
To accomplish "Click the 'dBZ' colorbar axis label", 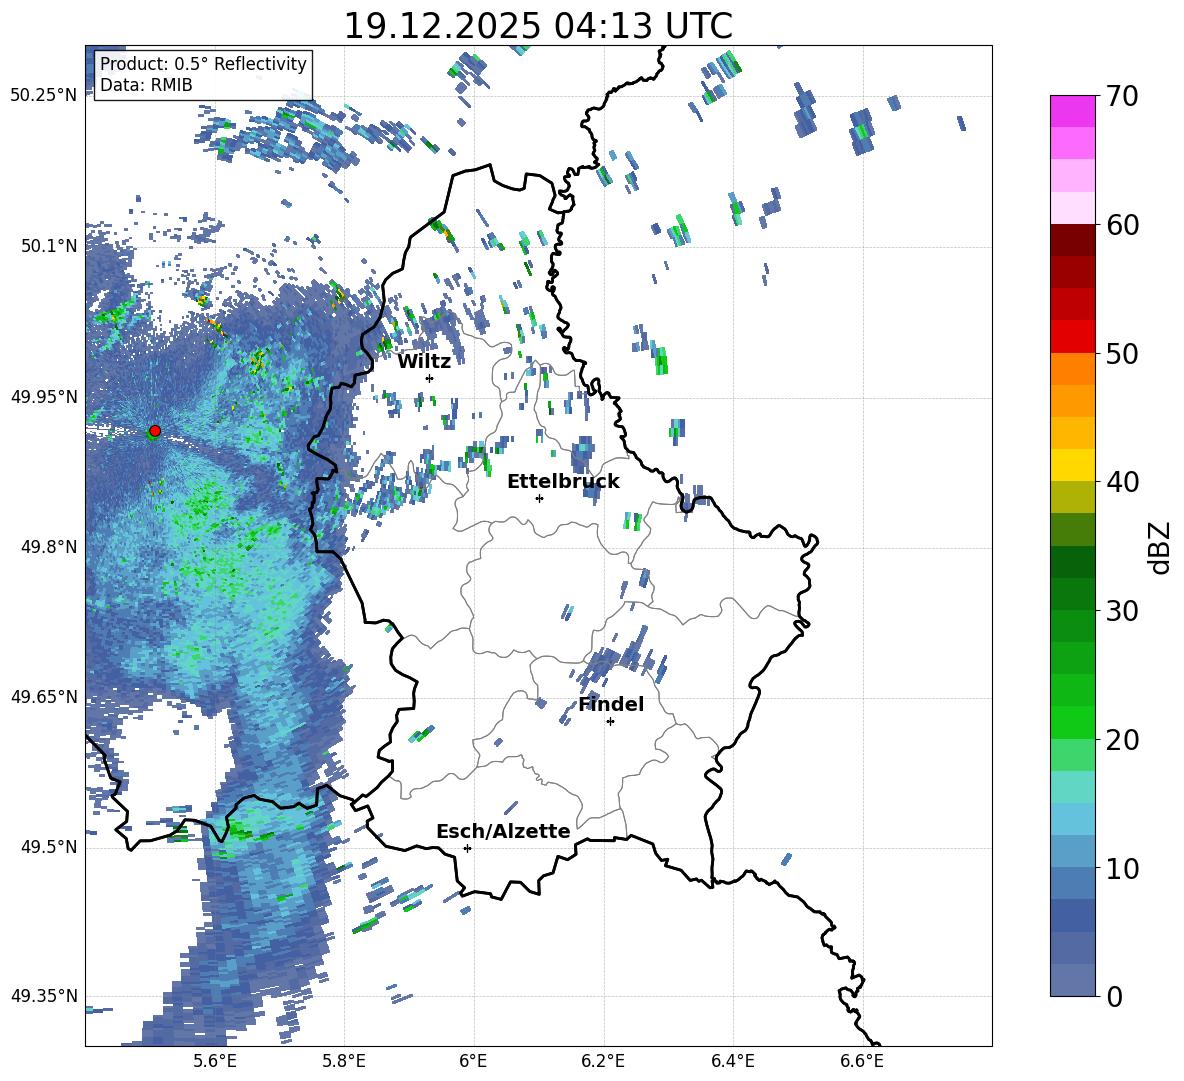I will coord(1159,547).
